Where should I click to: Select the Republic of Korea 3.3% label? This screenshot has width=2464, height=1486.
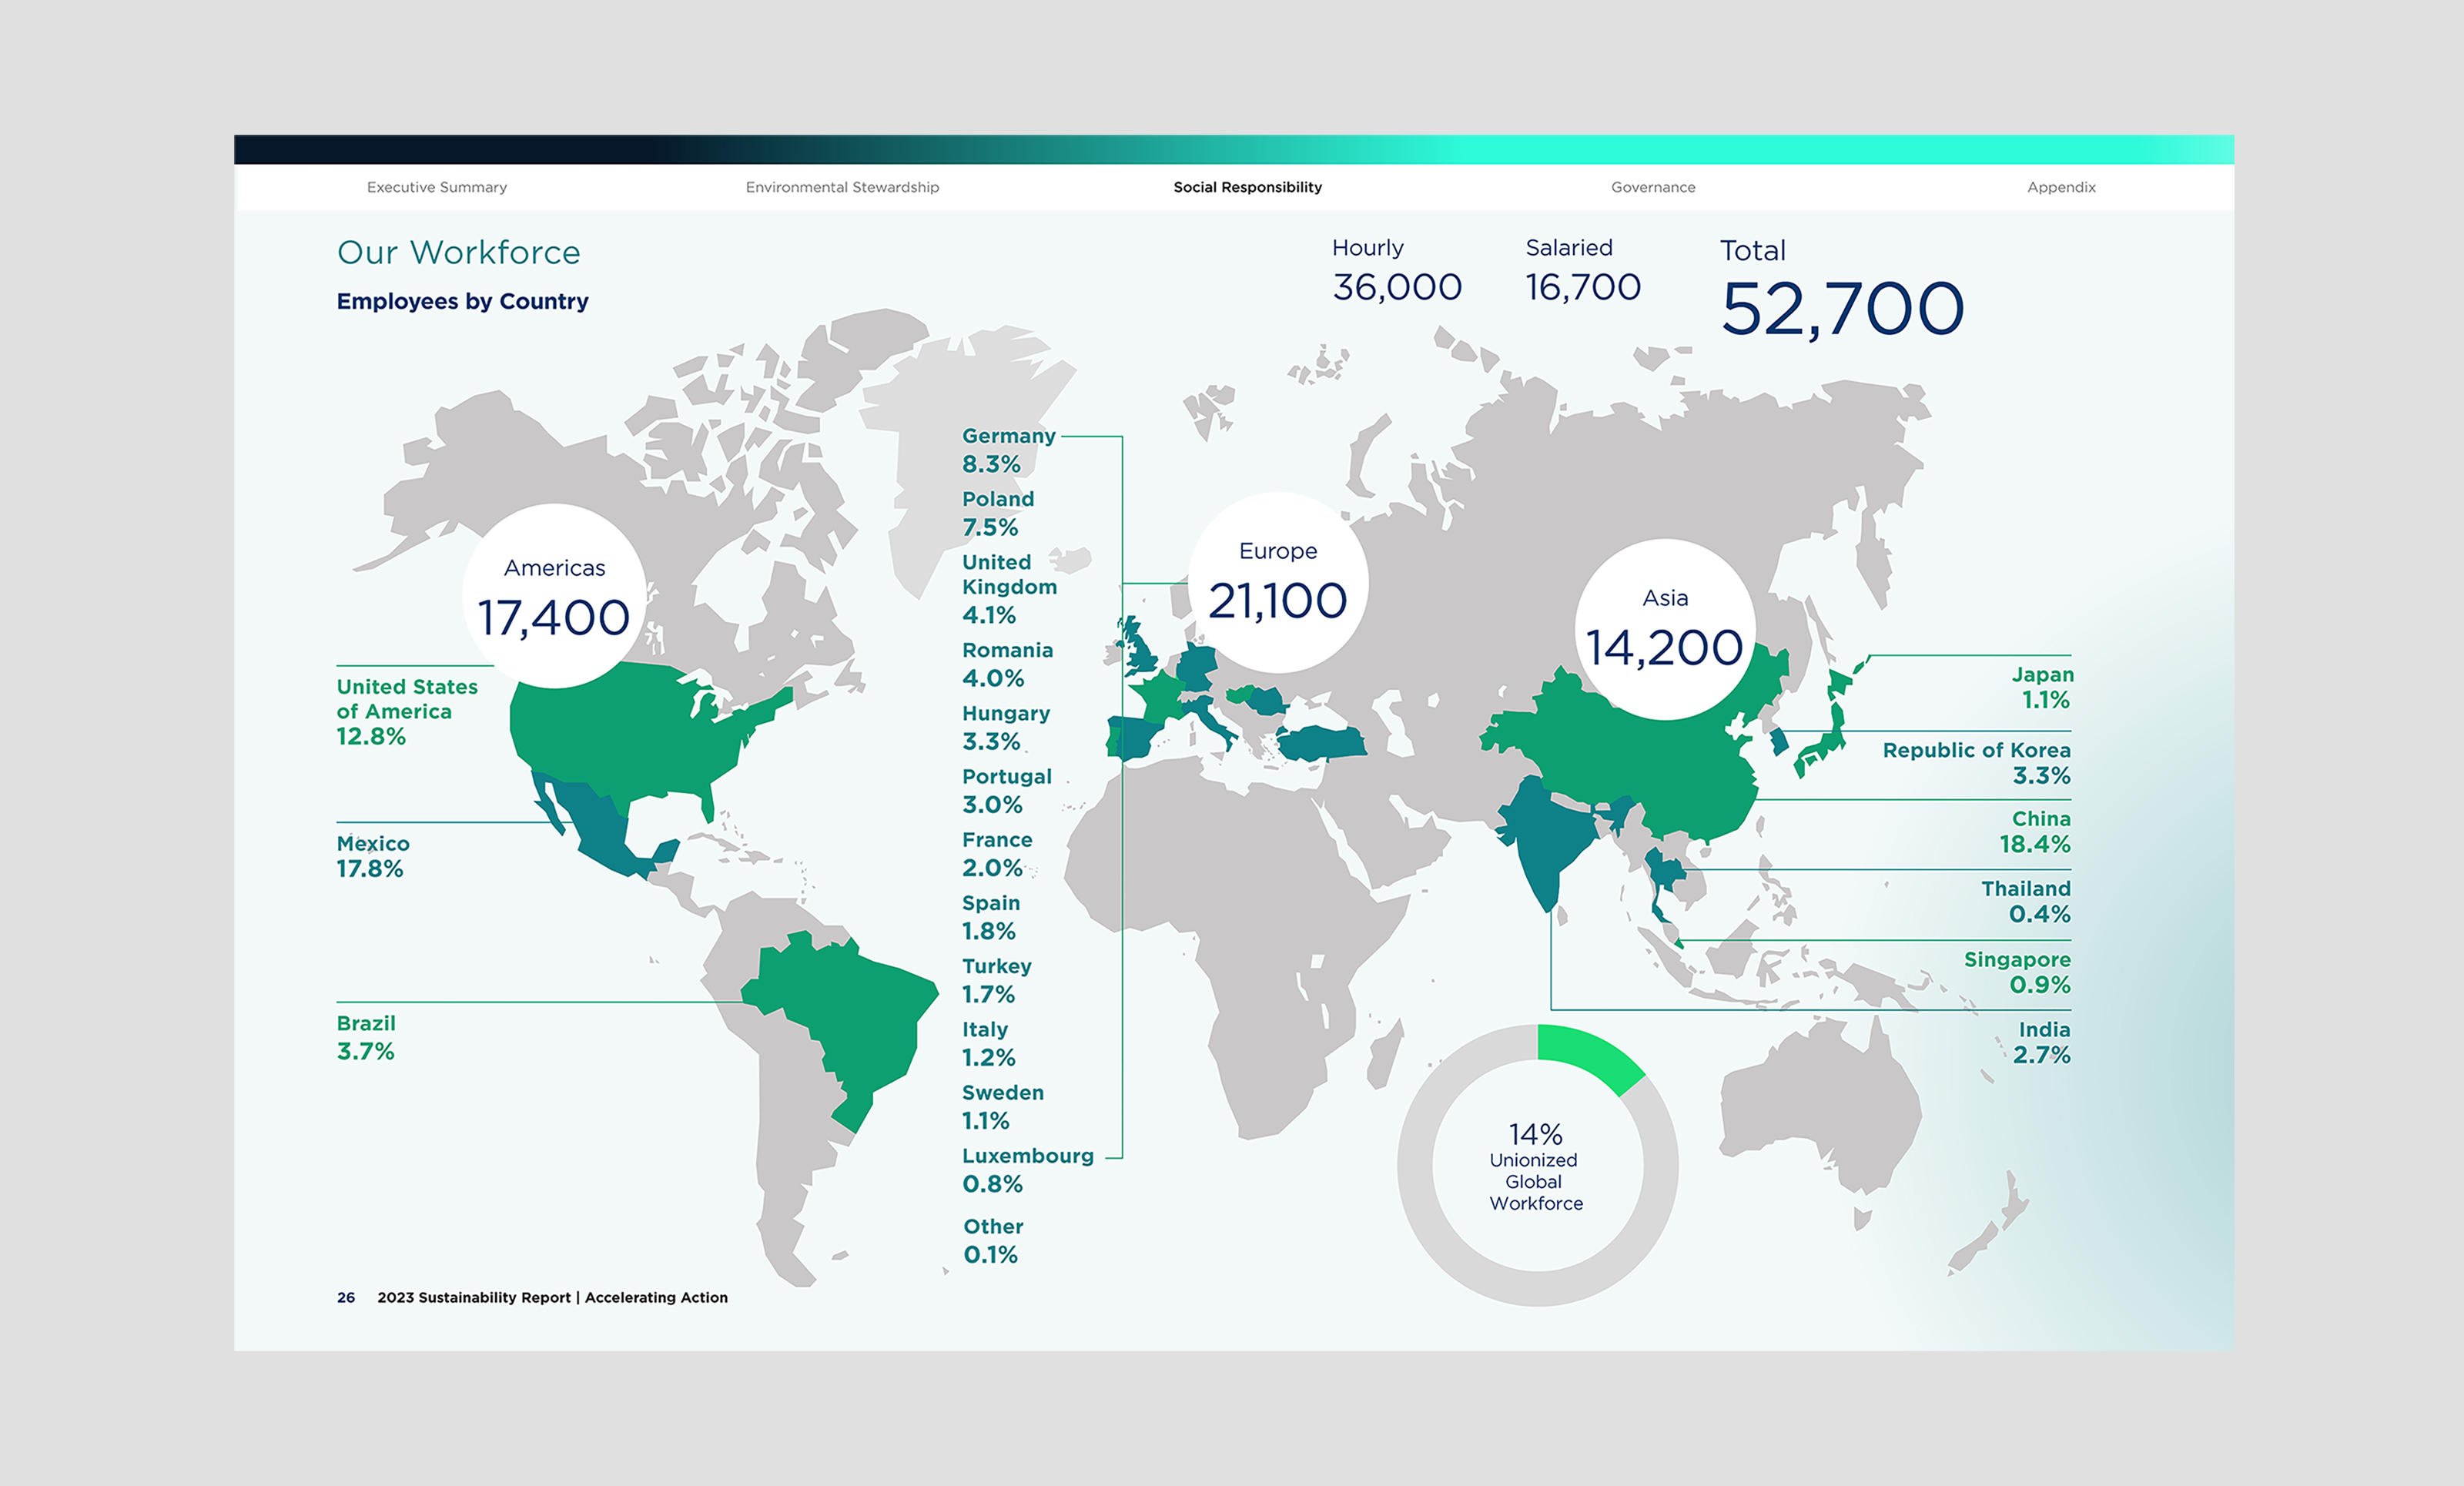pos(1976,762)
